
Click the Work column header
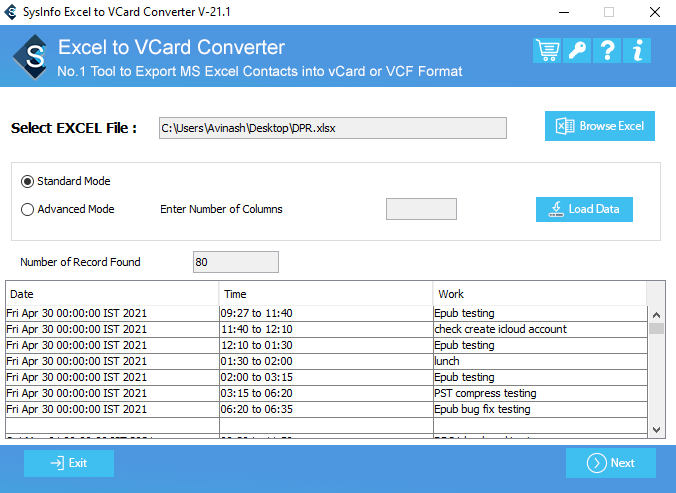(x=540, y=294)
